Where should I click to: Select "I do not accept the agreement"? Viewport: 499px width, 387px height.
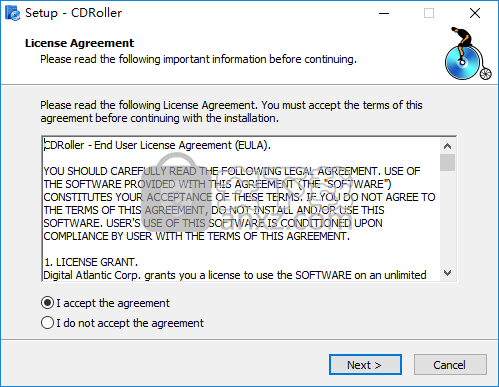point(122,323)
